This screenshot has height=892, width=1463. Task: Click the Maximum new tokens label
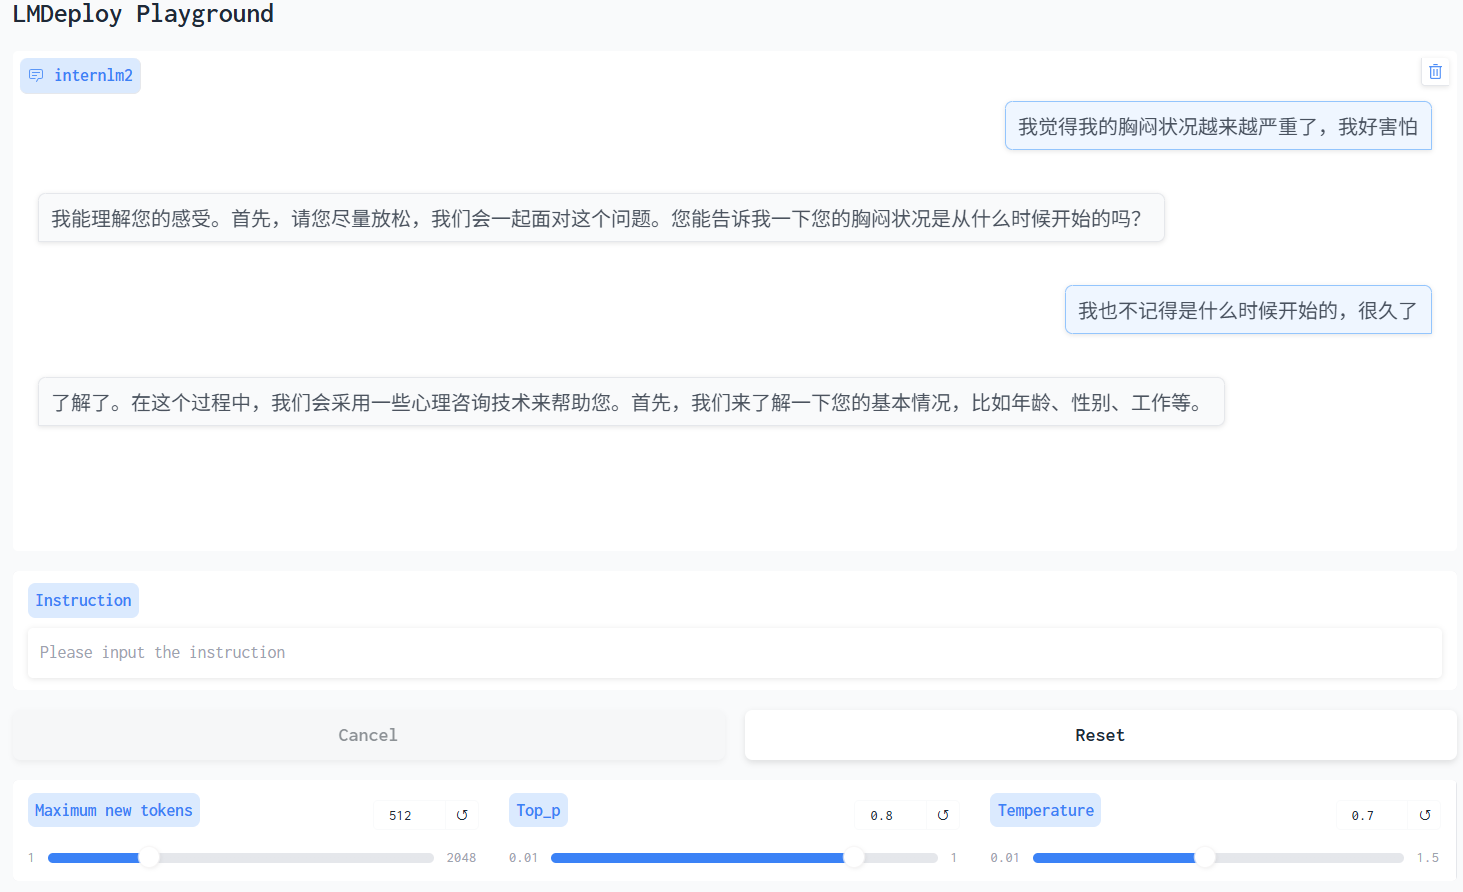[113, 810]
